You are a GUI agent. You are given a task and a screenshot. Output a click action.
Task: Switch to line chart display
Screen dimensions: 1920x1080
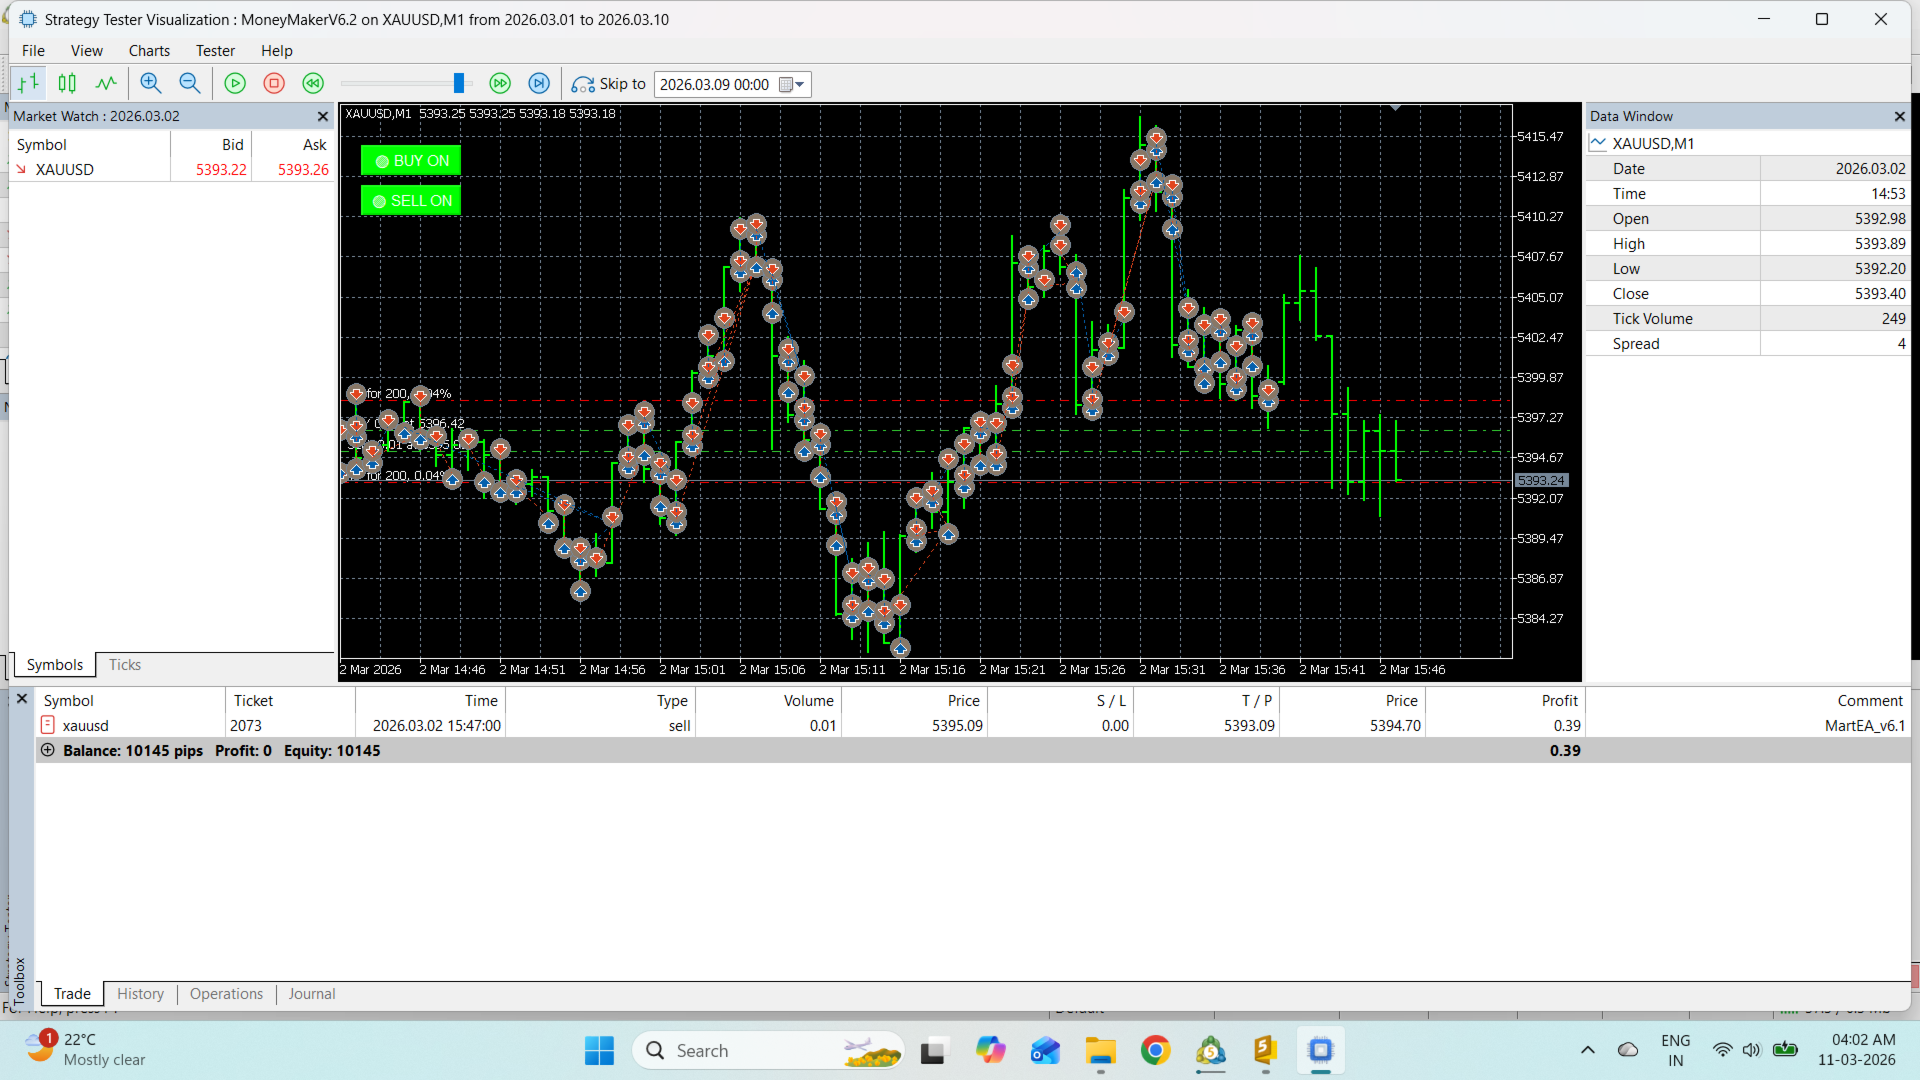pyautogui.click(x=106, y=84)
